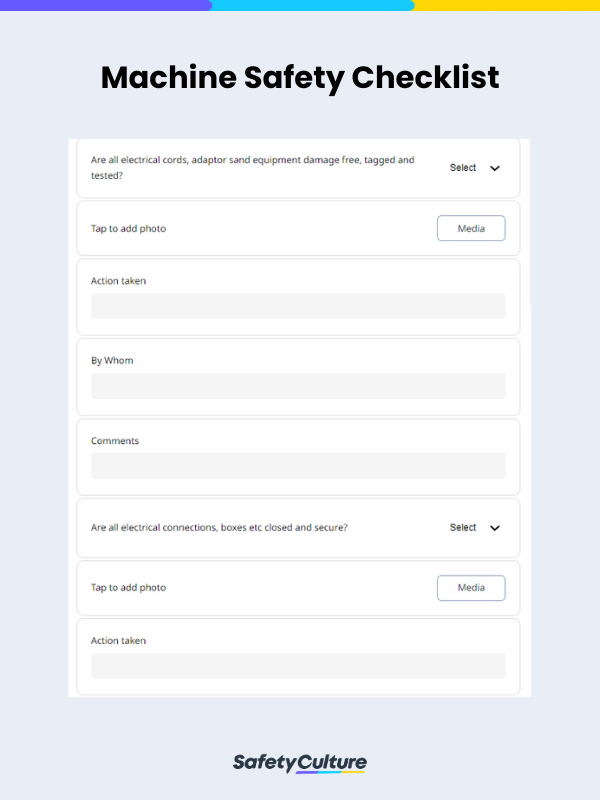Click the Media button under electrical connections question

click(x=471, y=588)
